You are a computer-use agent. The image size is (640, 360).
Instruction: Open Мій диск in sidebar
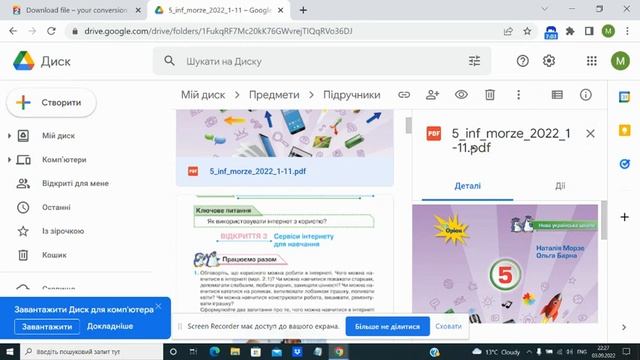58,136
